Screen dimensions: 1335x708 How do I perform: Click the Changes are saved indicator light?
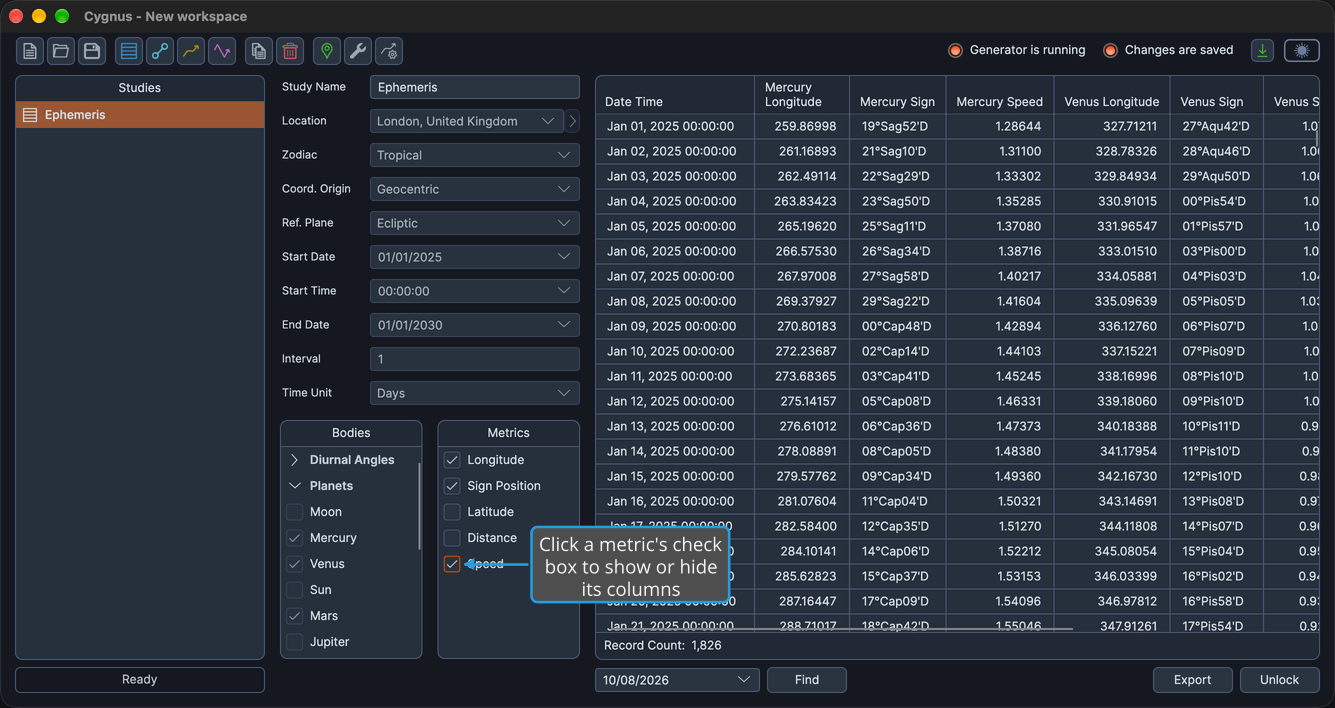[x=1110, y=50]
